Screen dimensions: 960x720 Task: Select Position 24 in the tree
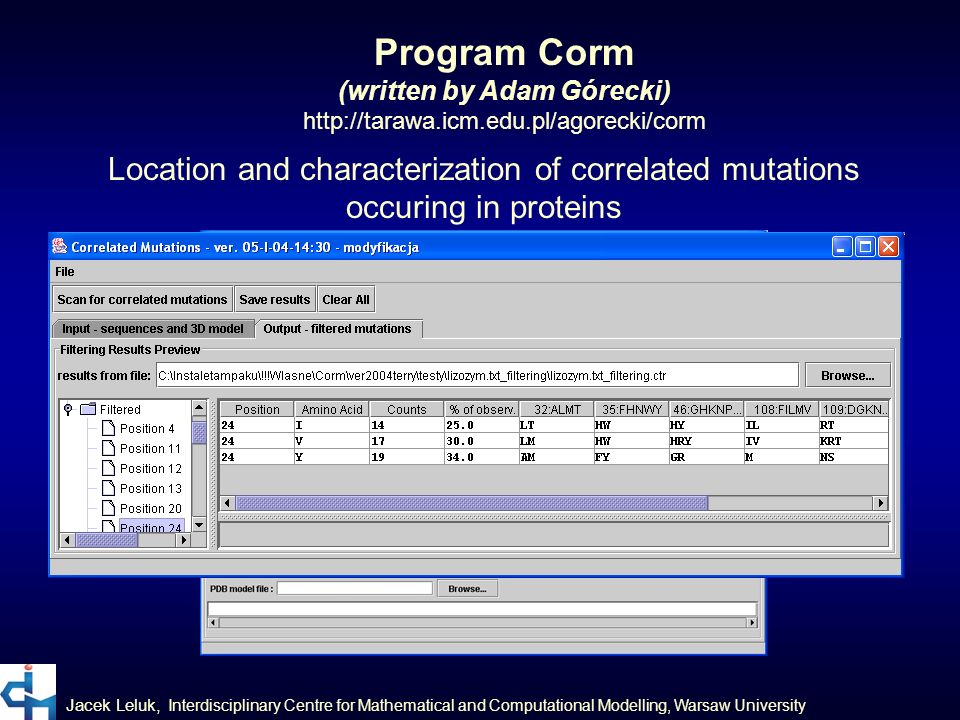pyautogui.click(x=151, y=527)
